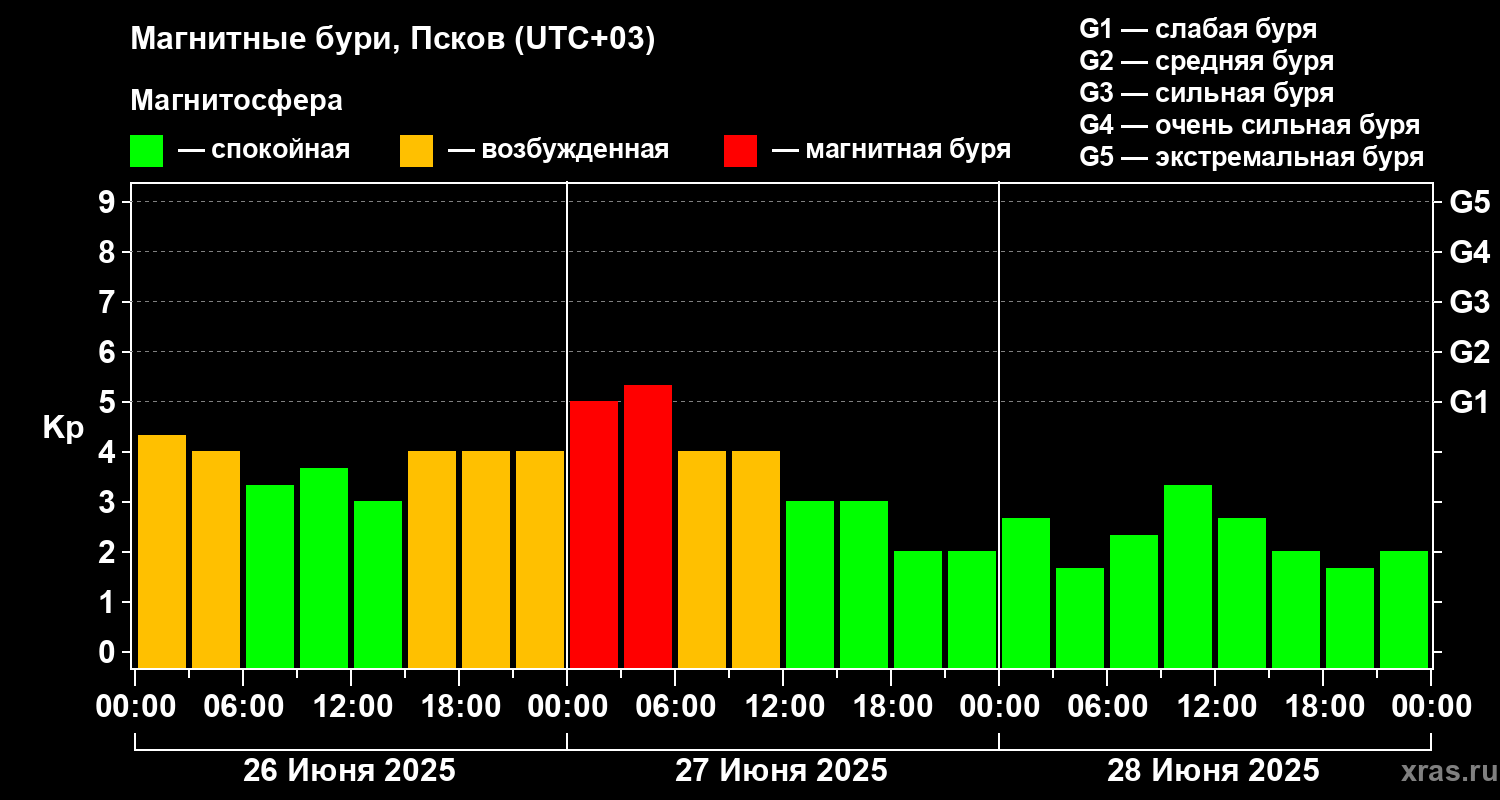The width and height of the screenshot is (1500, 800).
Task: Click the green bar for 28 June 18:00–21:00
Action: 1350,618
